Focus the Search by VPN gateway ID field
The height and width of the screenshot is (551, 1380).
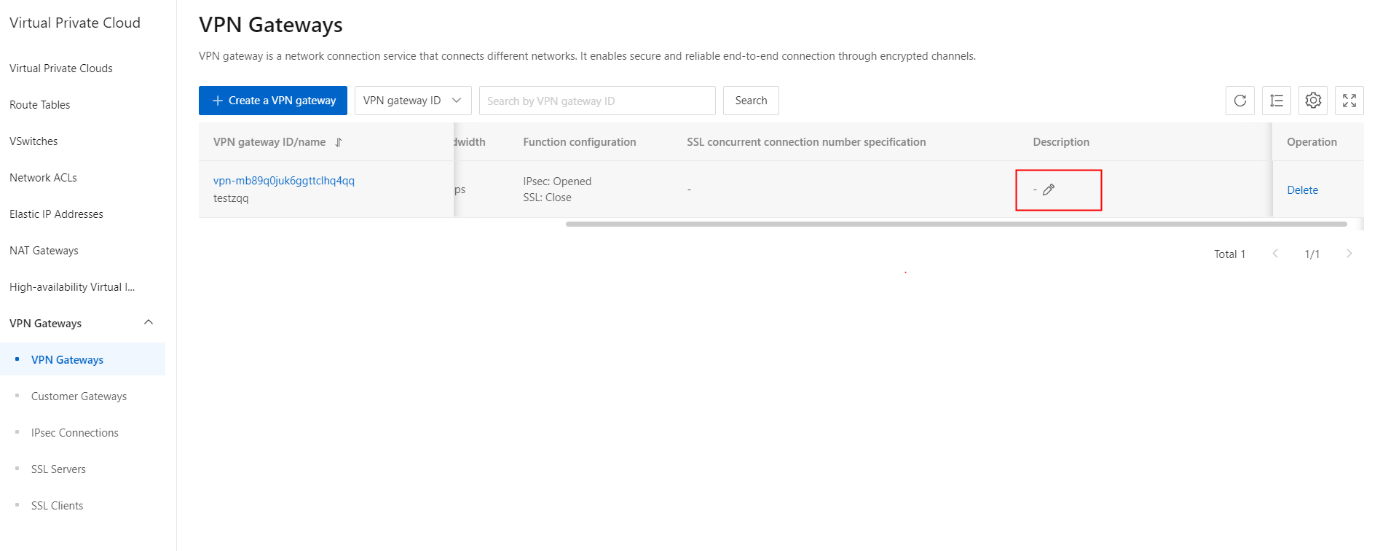(x=597, y=100)
